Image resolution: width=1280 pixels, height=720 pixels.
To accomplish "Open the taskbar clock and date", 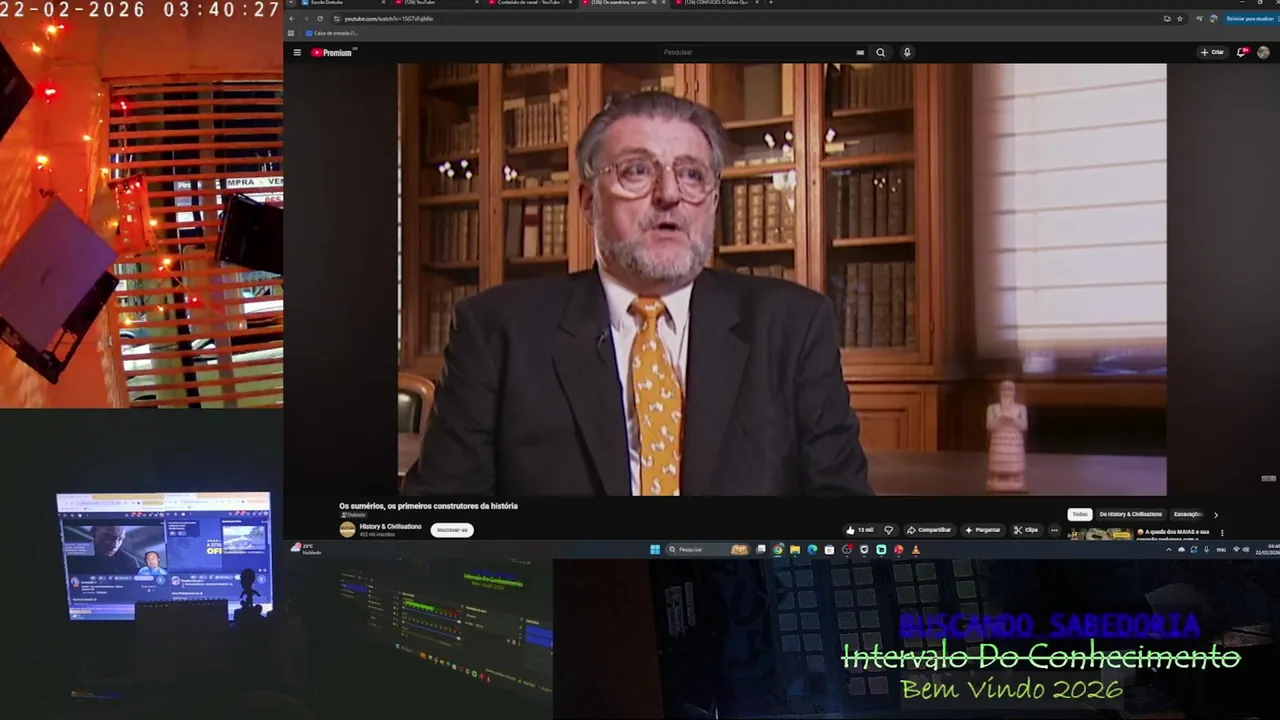I will coord(1268,549).
